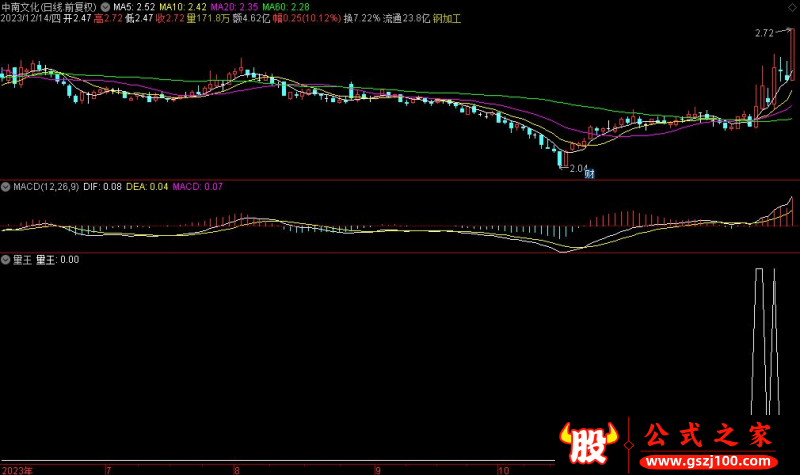800x475 pixels.
Task: Click the open price 开2.47
Action: [77, 18]
